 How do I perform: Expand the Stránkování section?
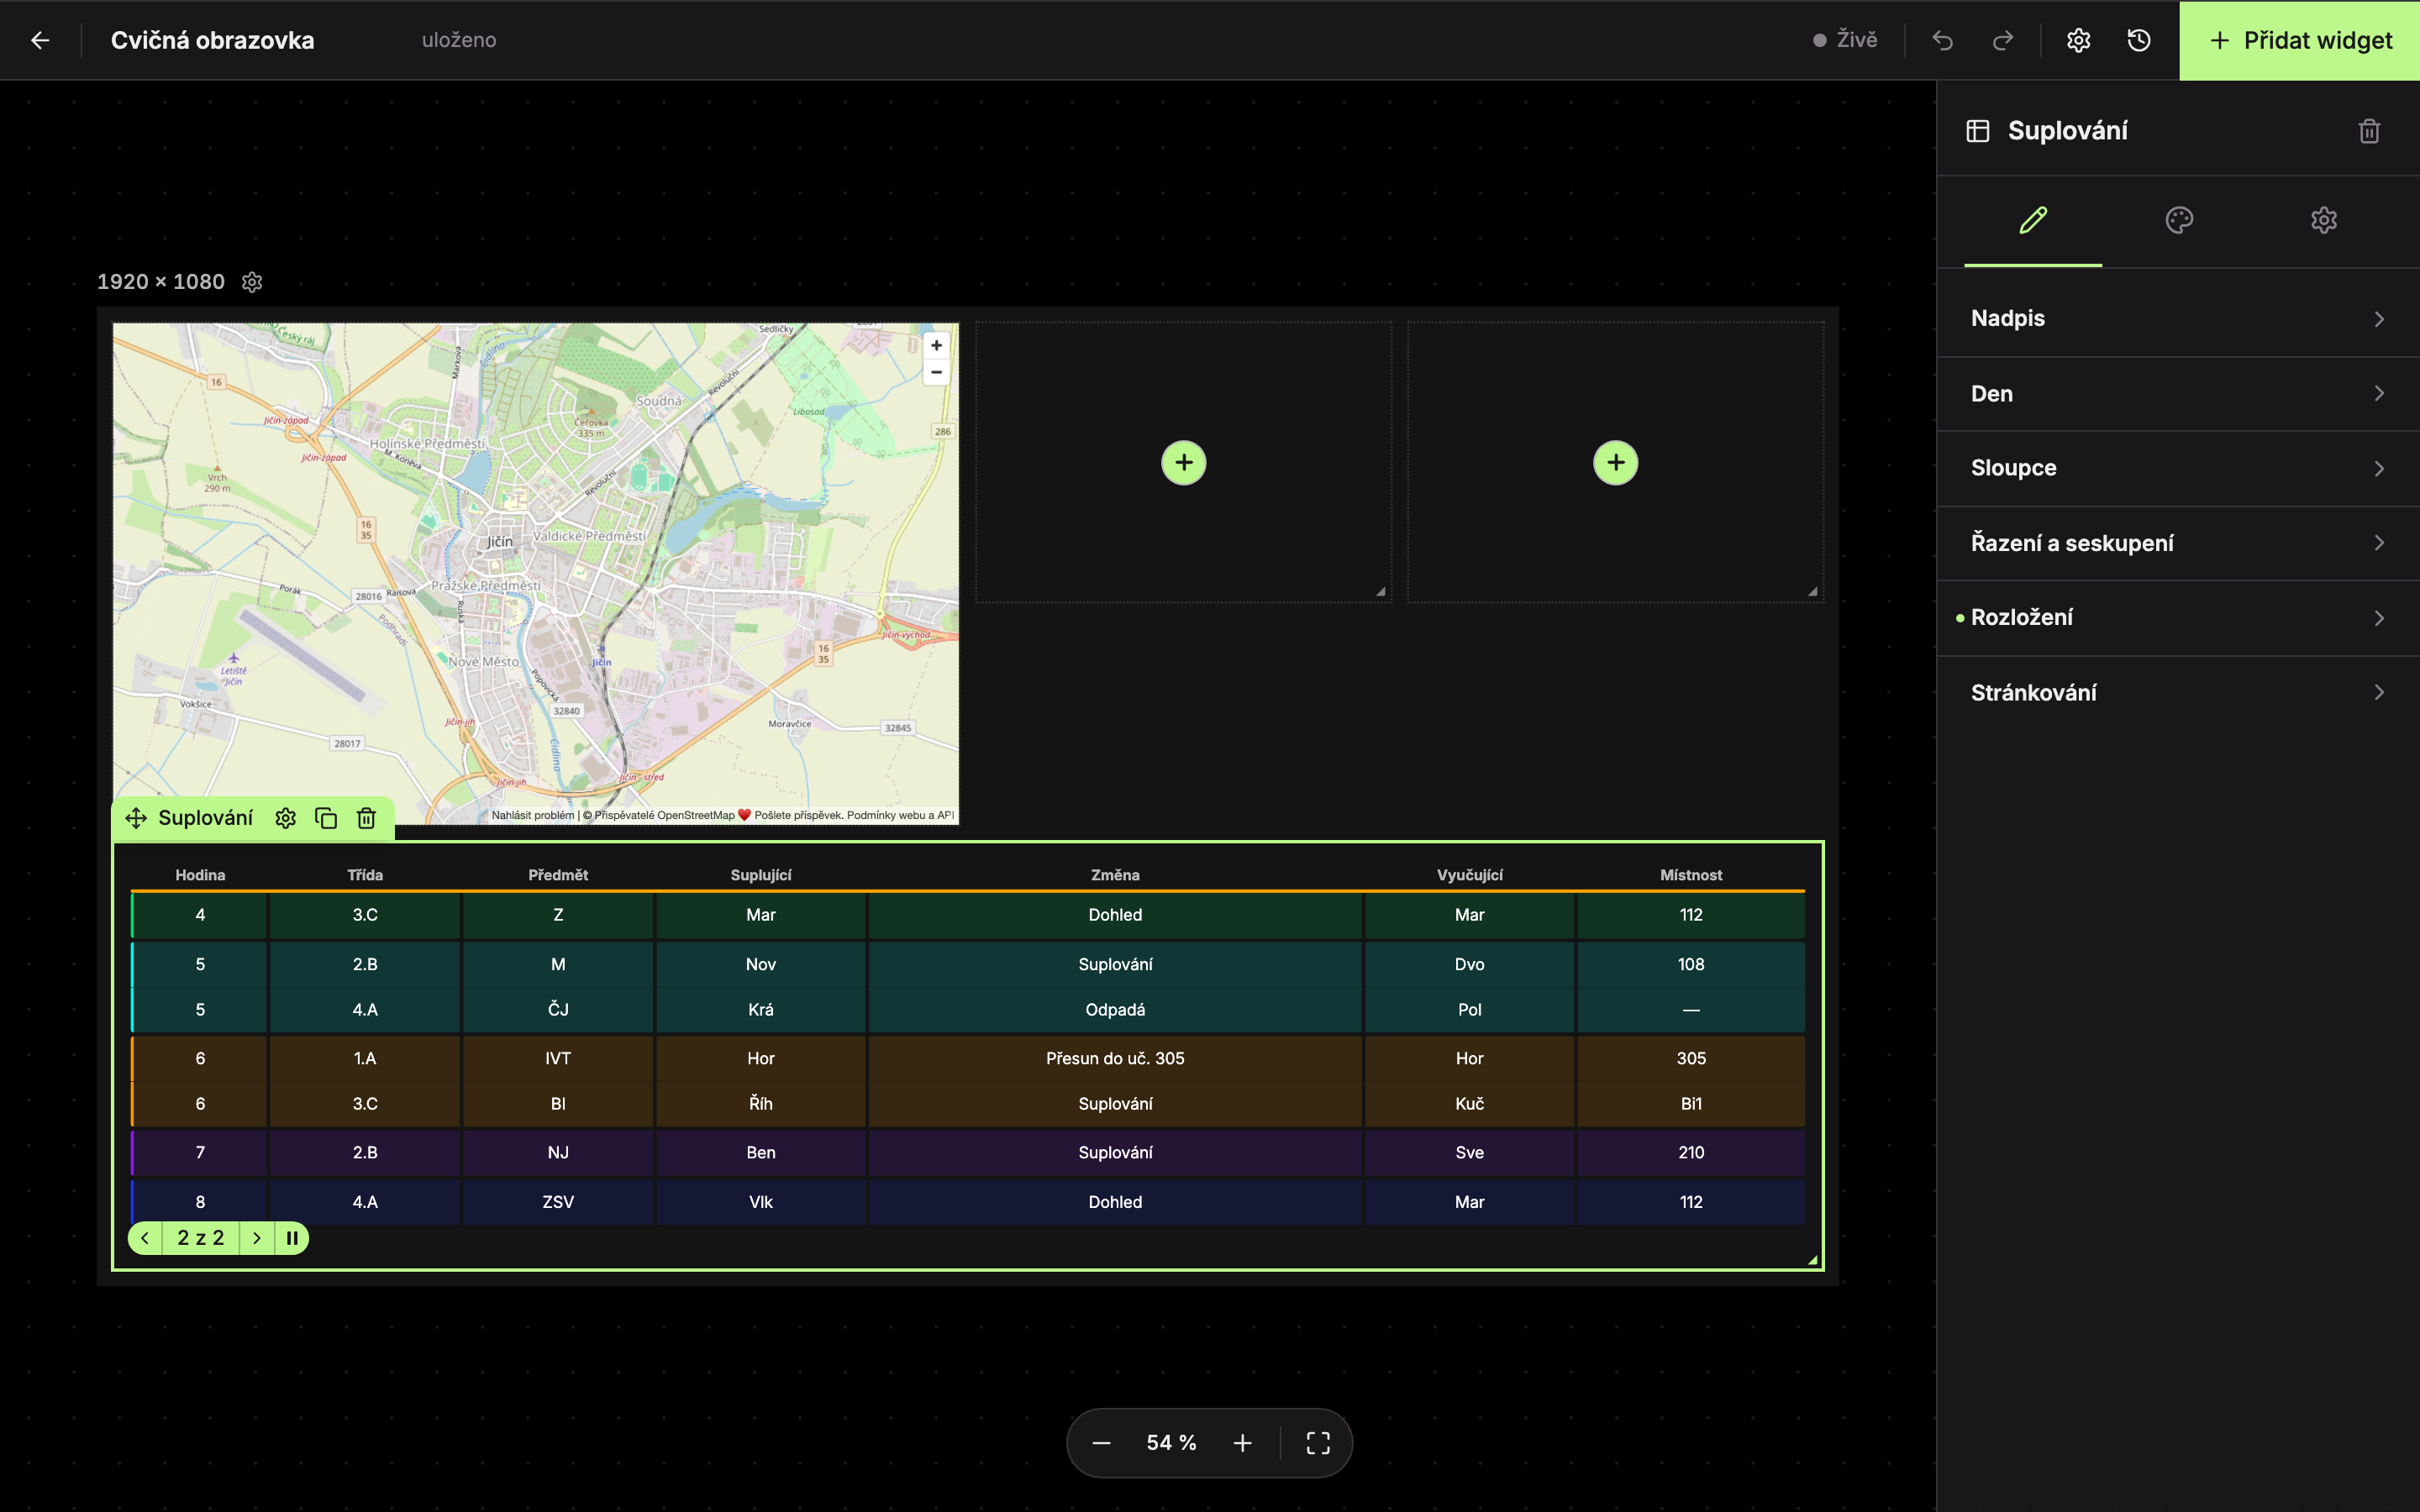[x=2178, y=693]
